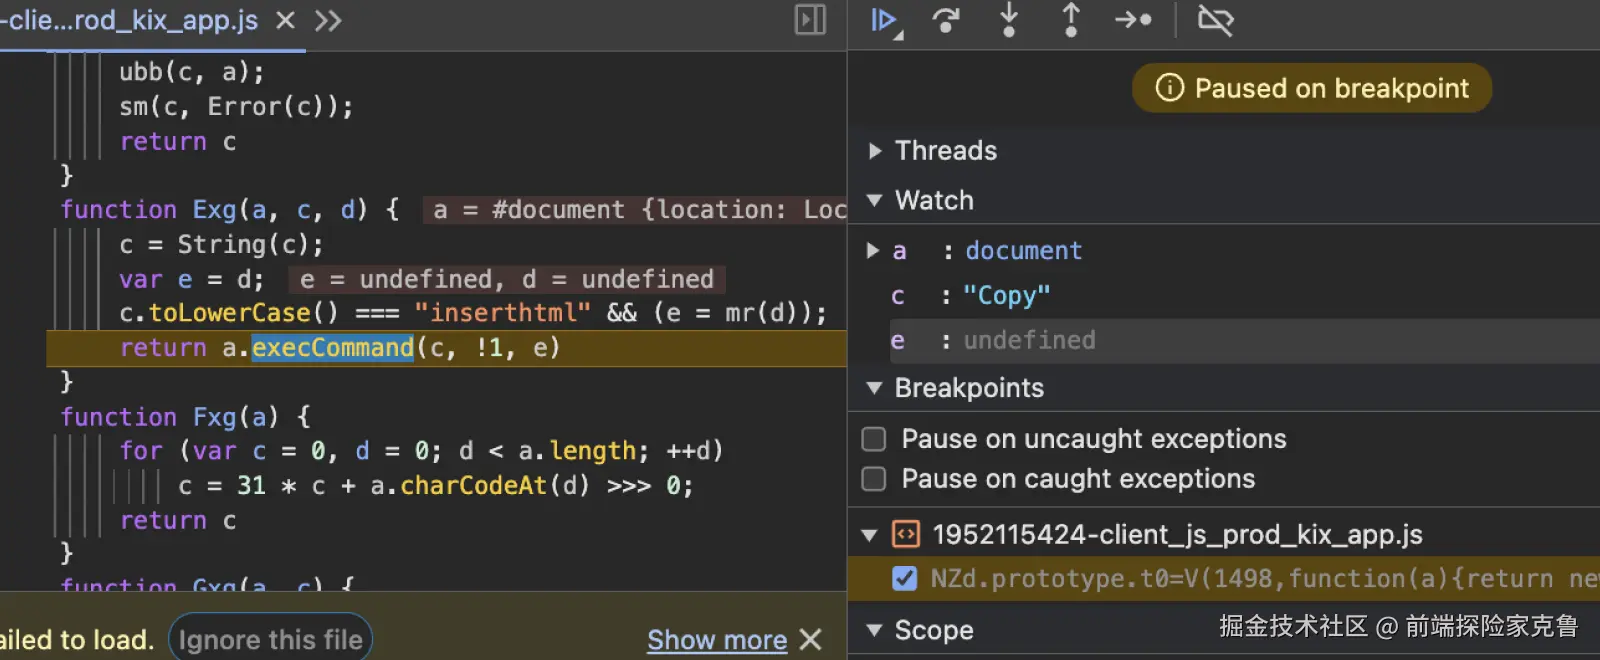Collapse the Breakpoints section
This screenshot has height=660, width=1600.
tap(875, 388)
